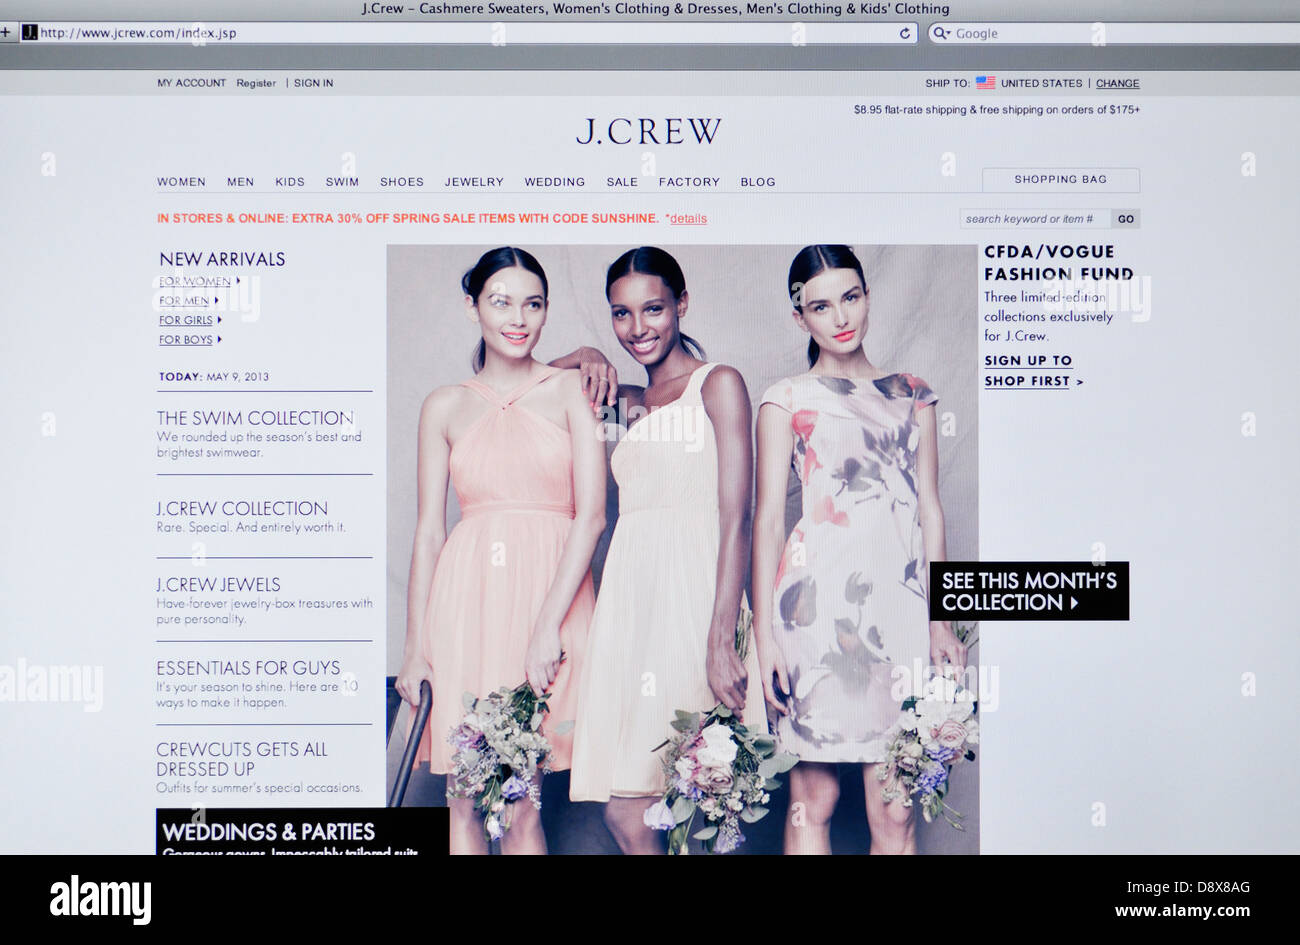Screen dimensions: 1300x945
Task: Click the Google search magnifier icon
Action: point(940,33)
